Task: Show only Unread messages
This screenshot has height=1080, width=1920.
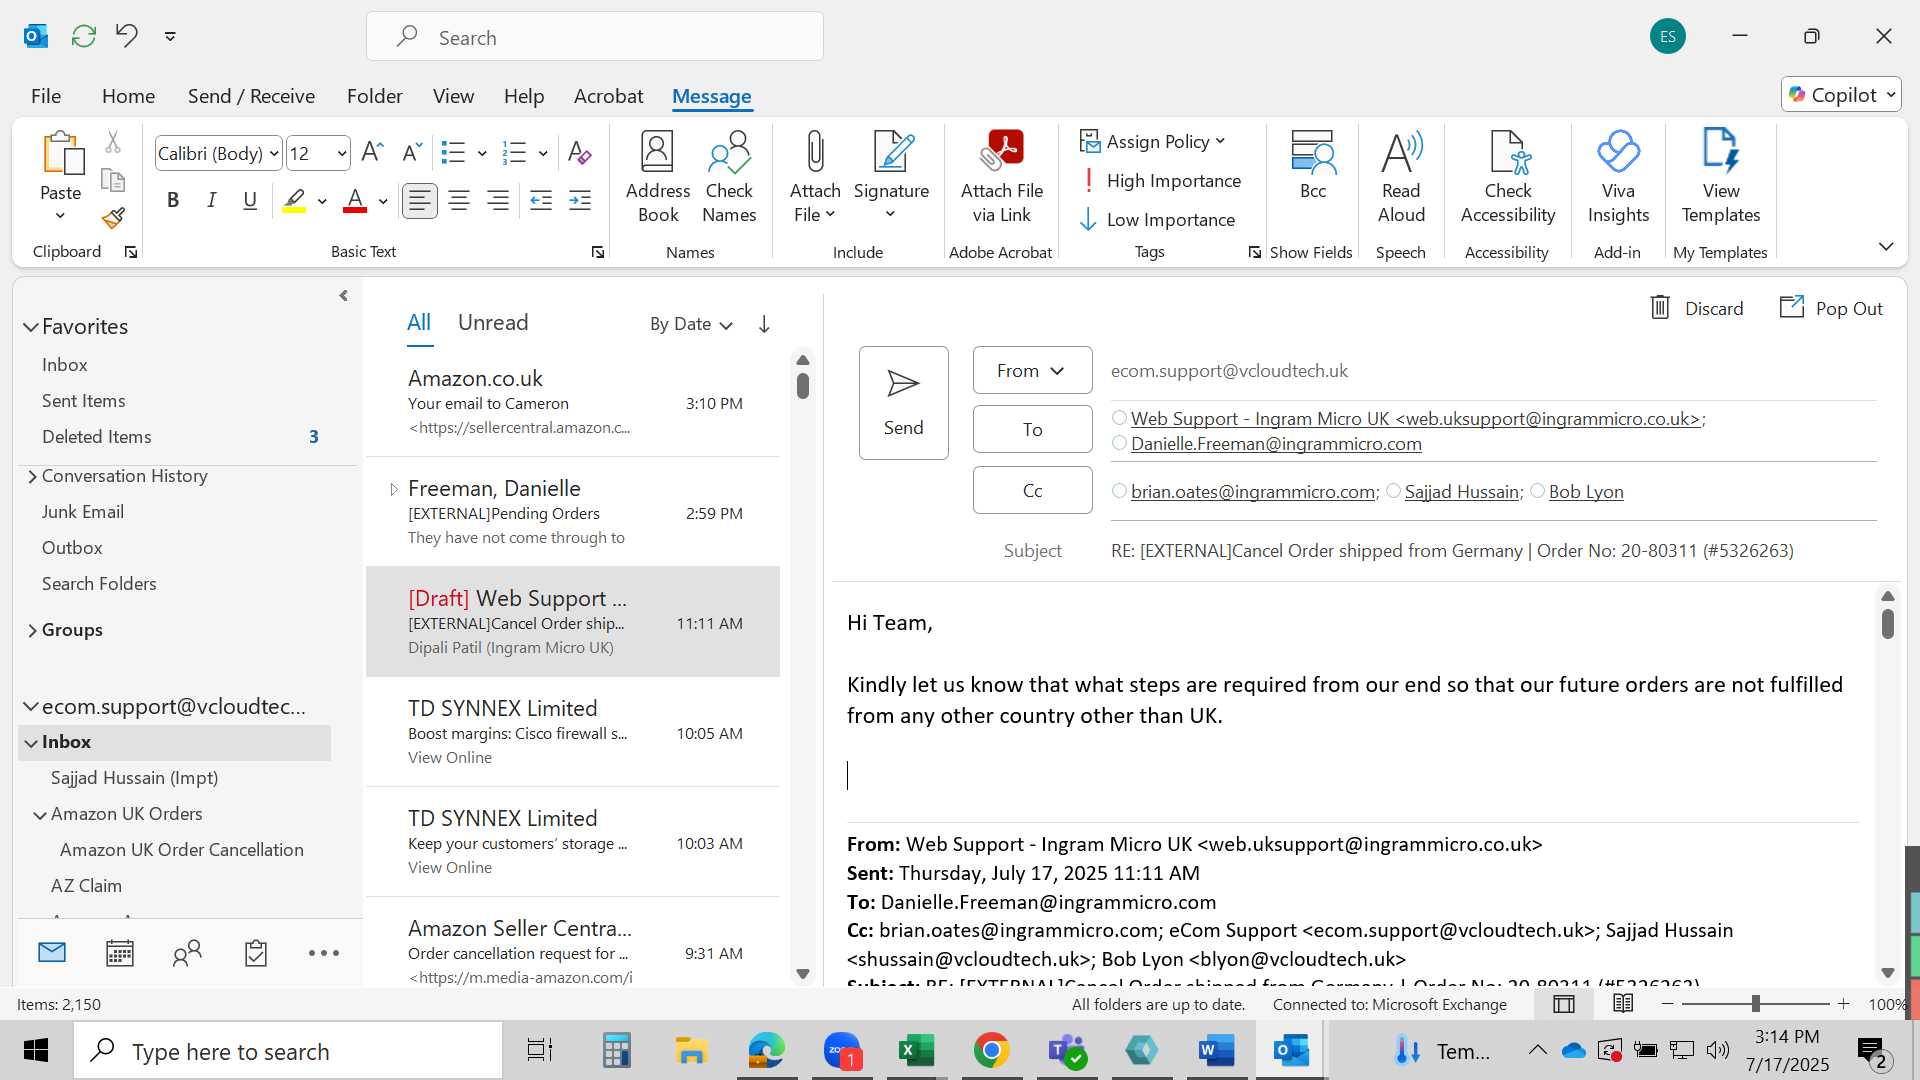Action: [x=493, y=322]
